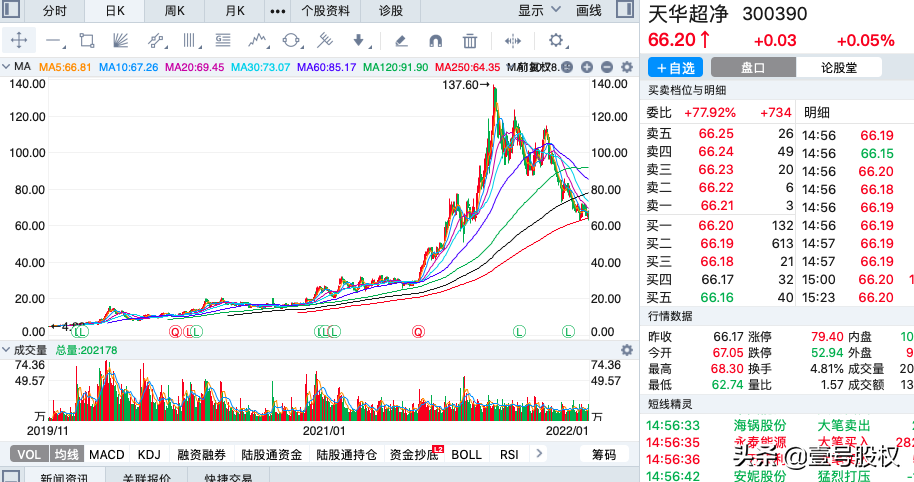Select the circle cycle tool
Screen dimensions: 914x482
pyautogui.click(x=291, y=41)
